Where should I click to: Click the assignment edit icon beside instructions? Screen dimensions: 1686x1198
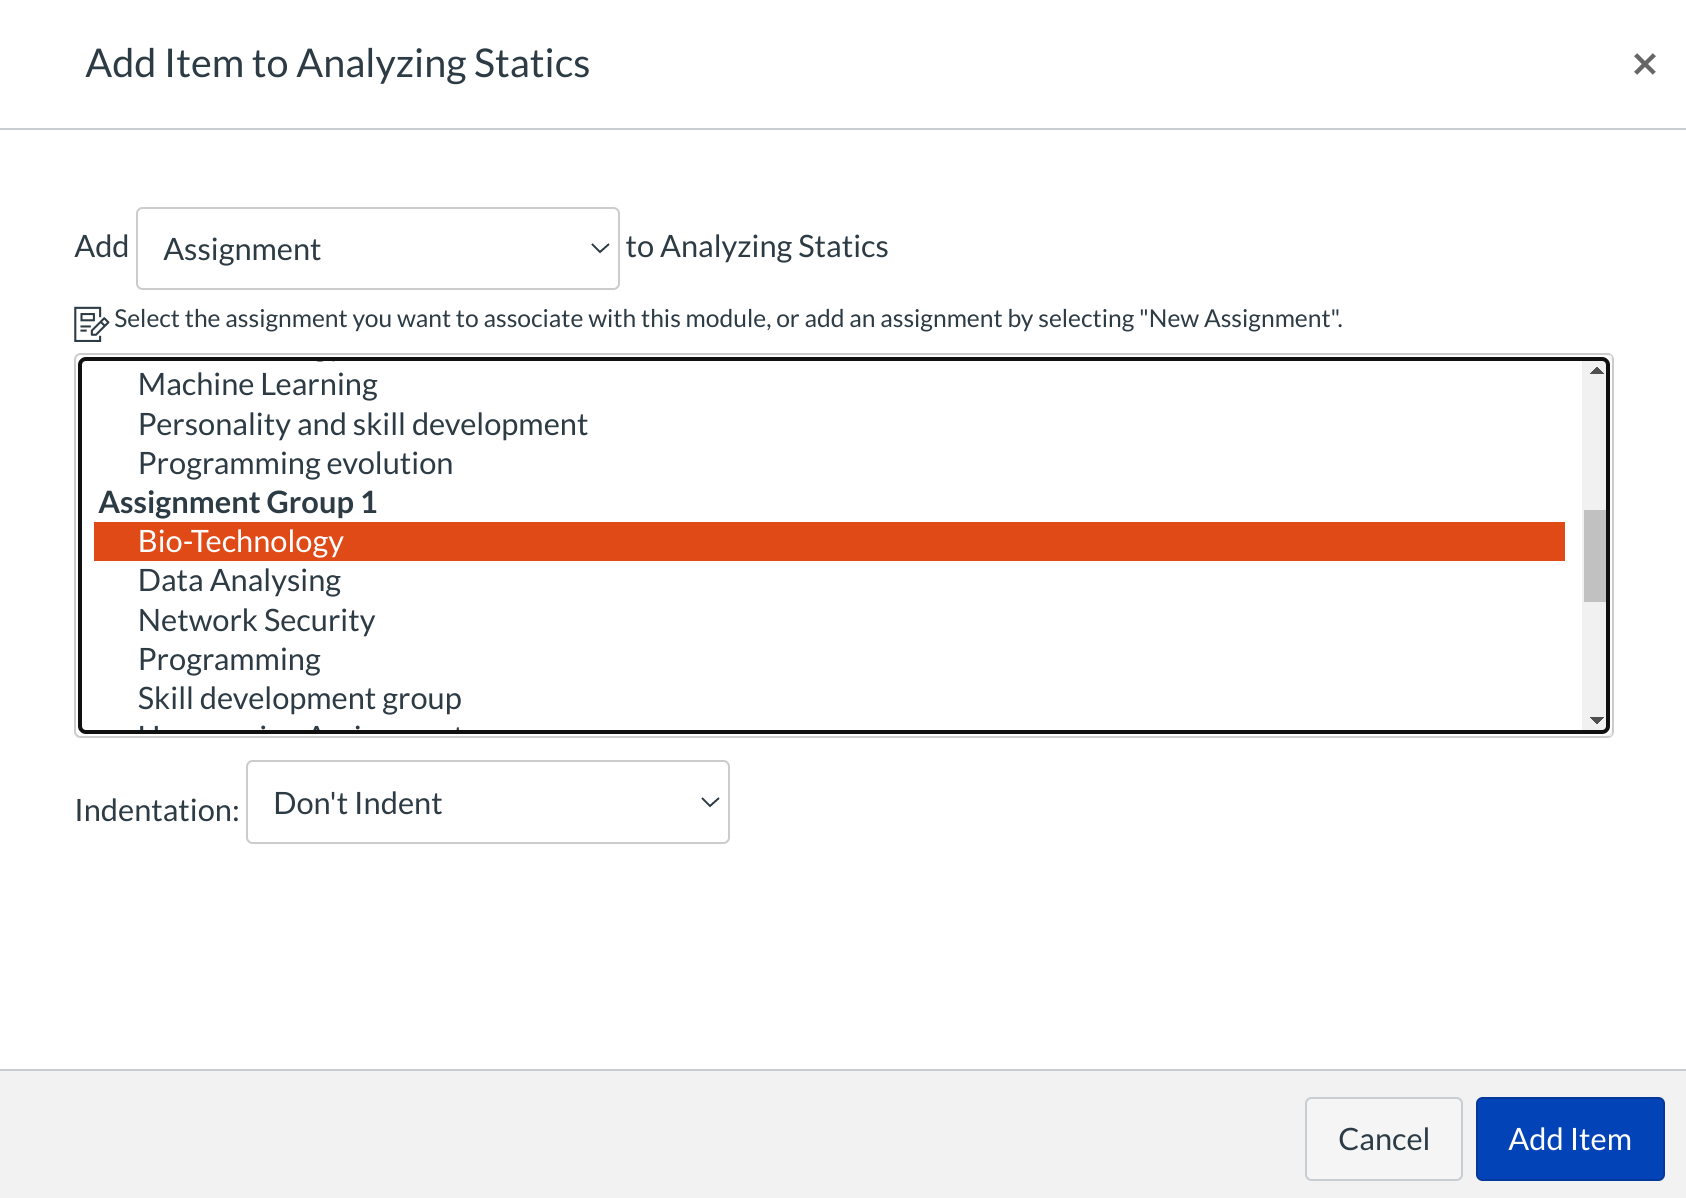(90, 323)
